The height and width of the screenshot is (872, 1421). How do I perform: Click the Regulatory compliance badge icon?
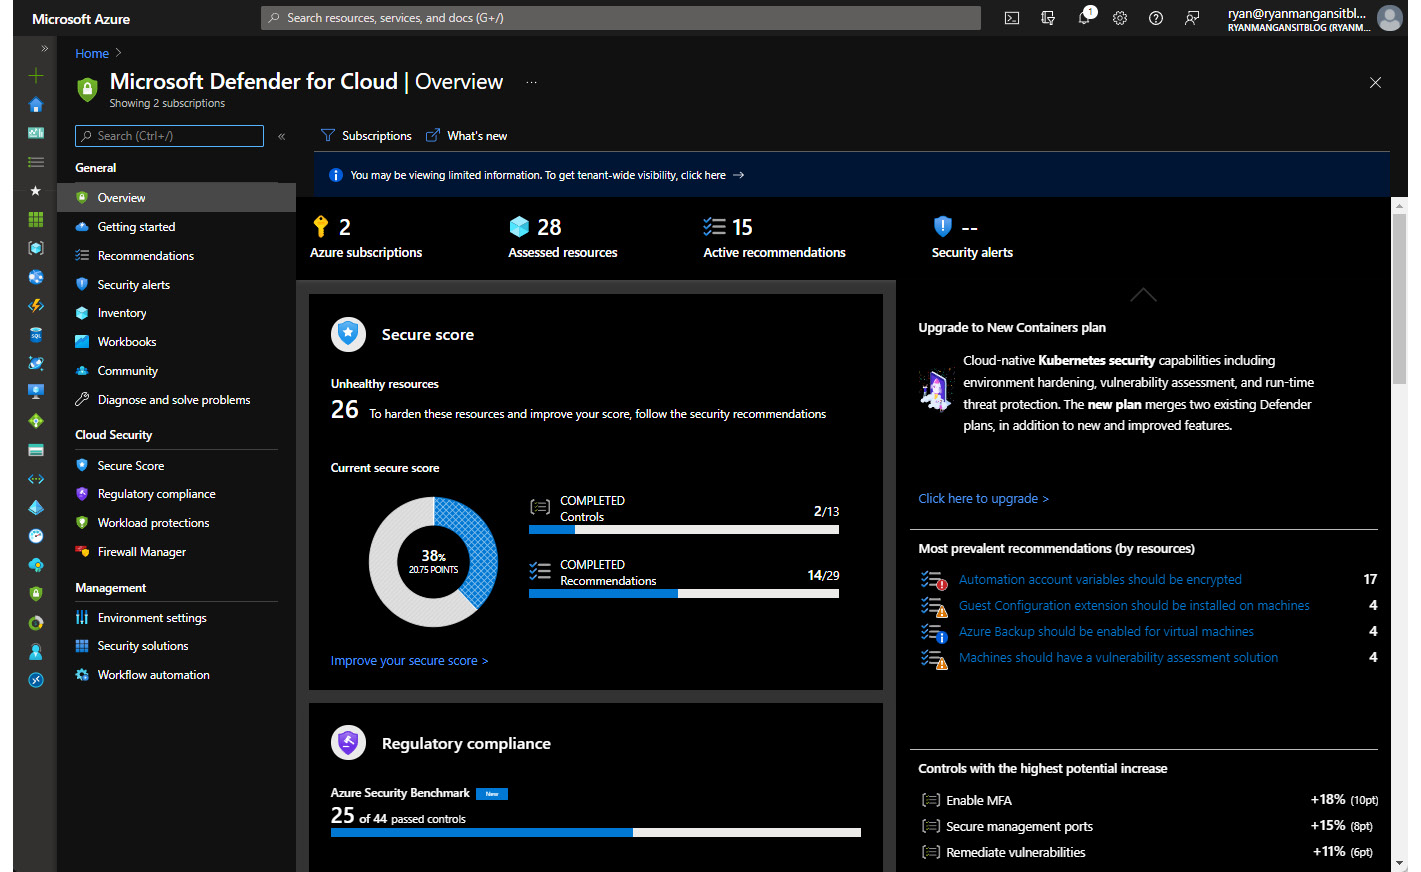click(348, 743)
